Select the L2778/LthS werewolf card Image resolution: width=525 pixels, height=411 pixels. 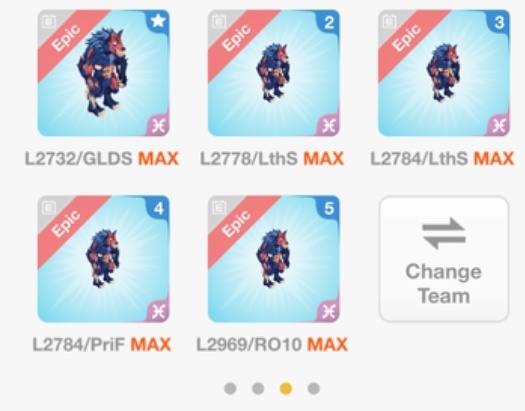(274, 73)
